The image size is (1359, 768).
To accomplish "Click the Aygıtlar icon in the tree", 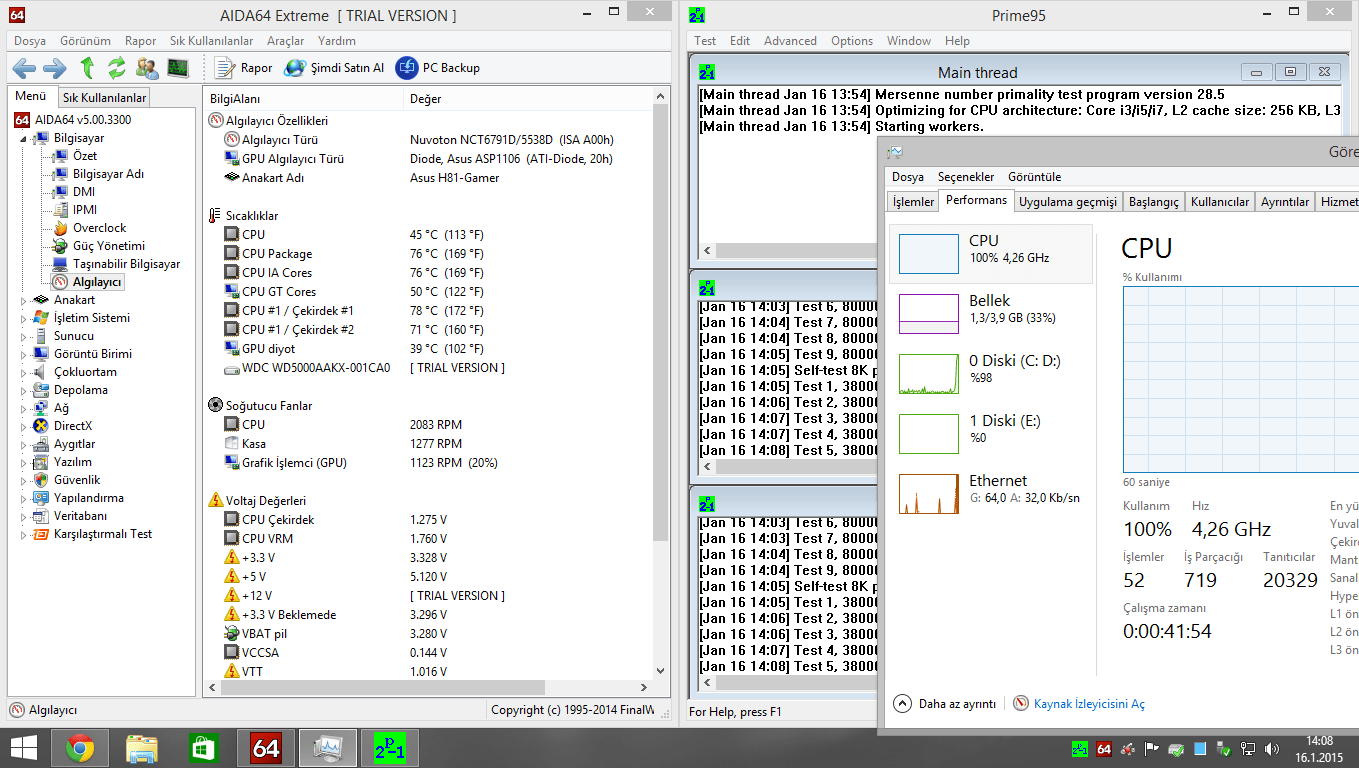I will click(41, 444).
